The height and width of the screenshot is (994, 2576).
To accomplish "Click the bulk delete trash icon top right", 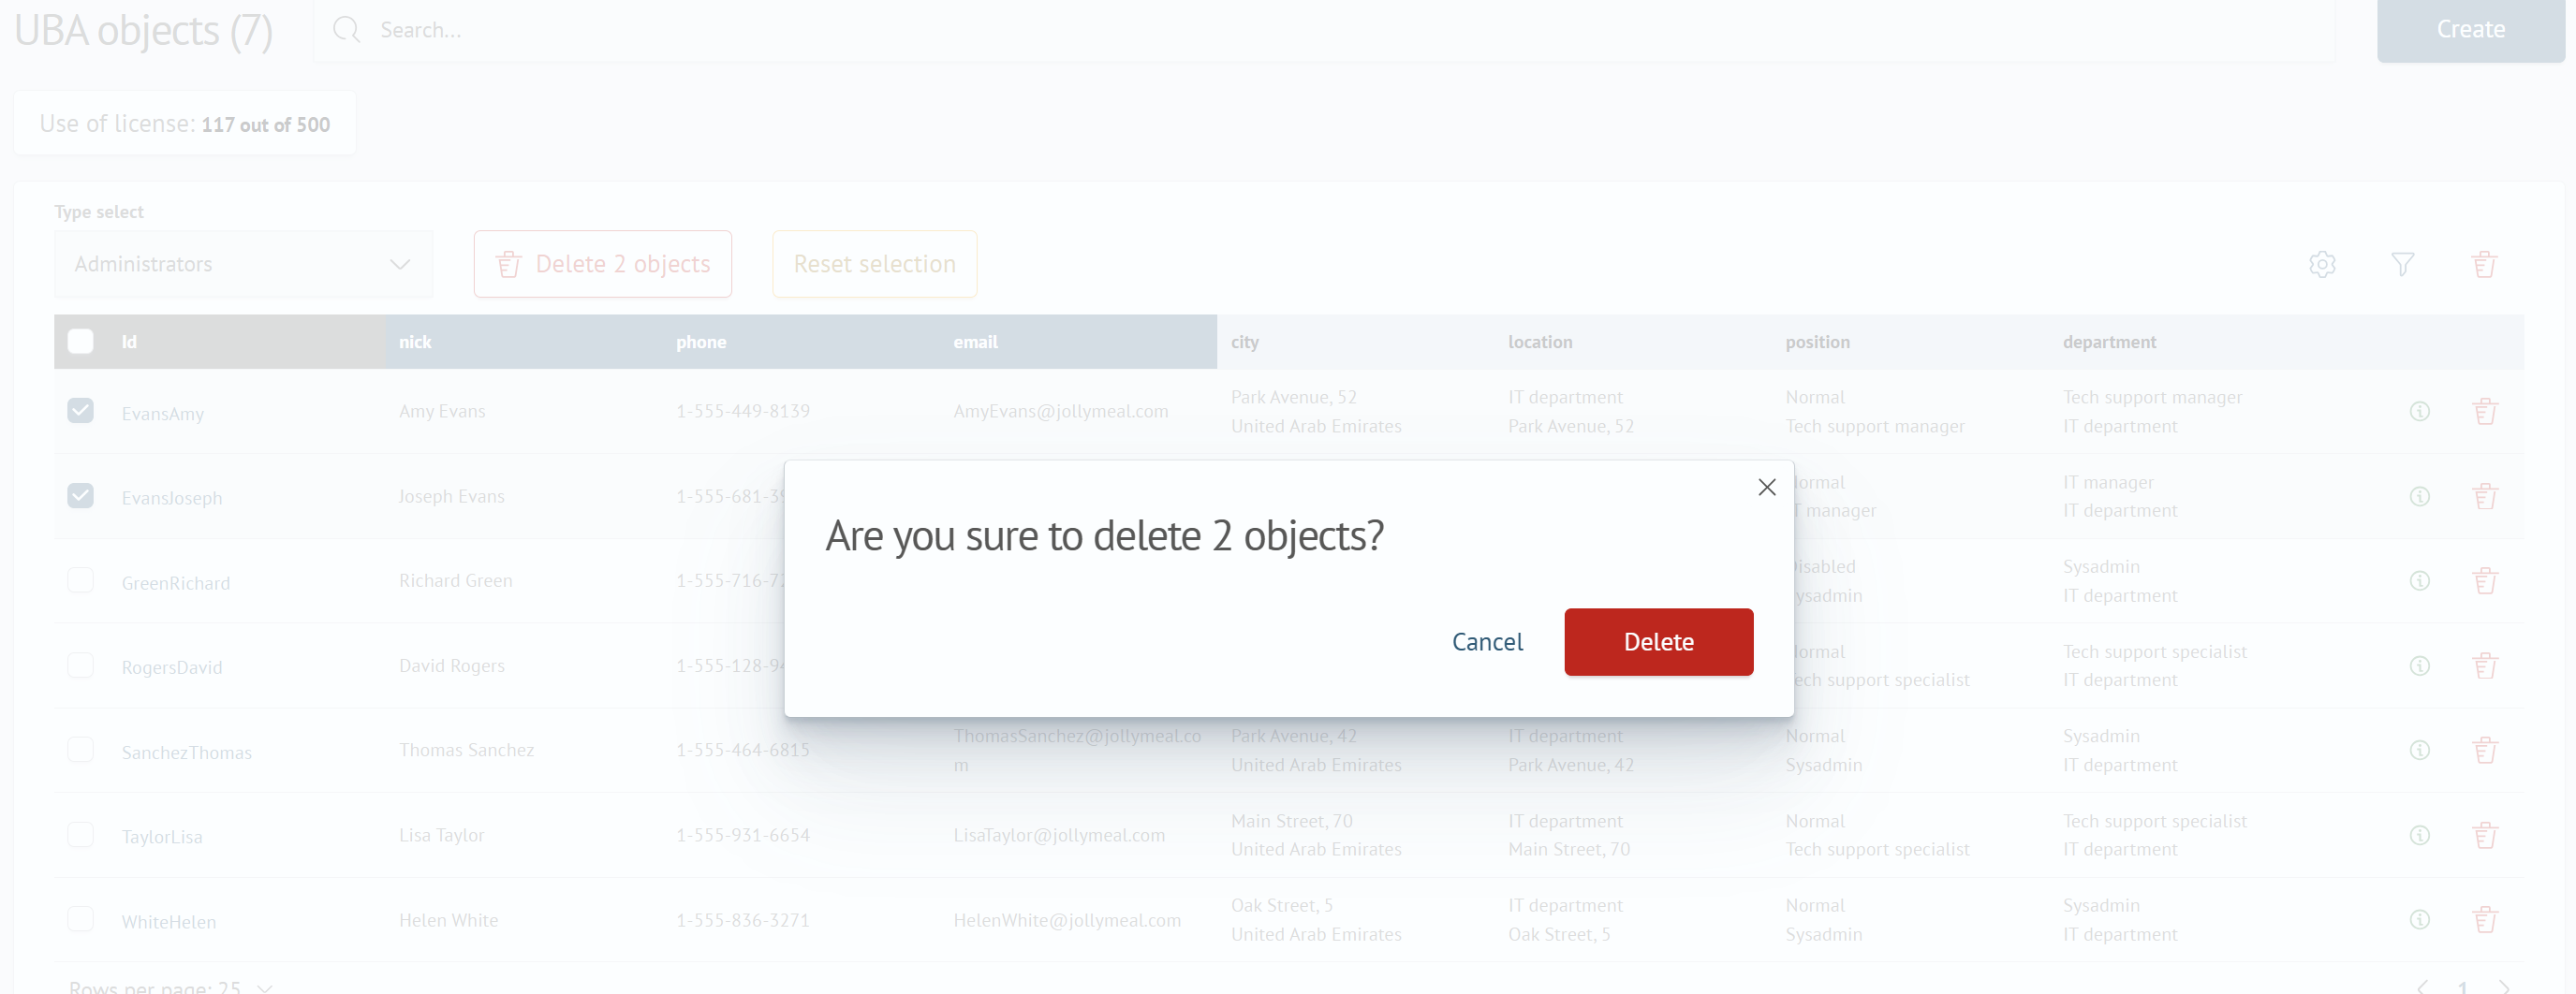I will pos(2486,264).
